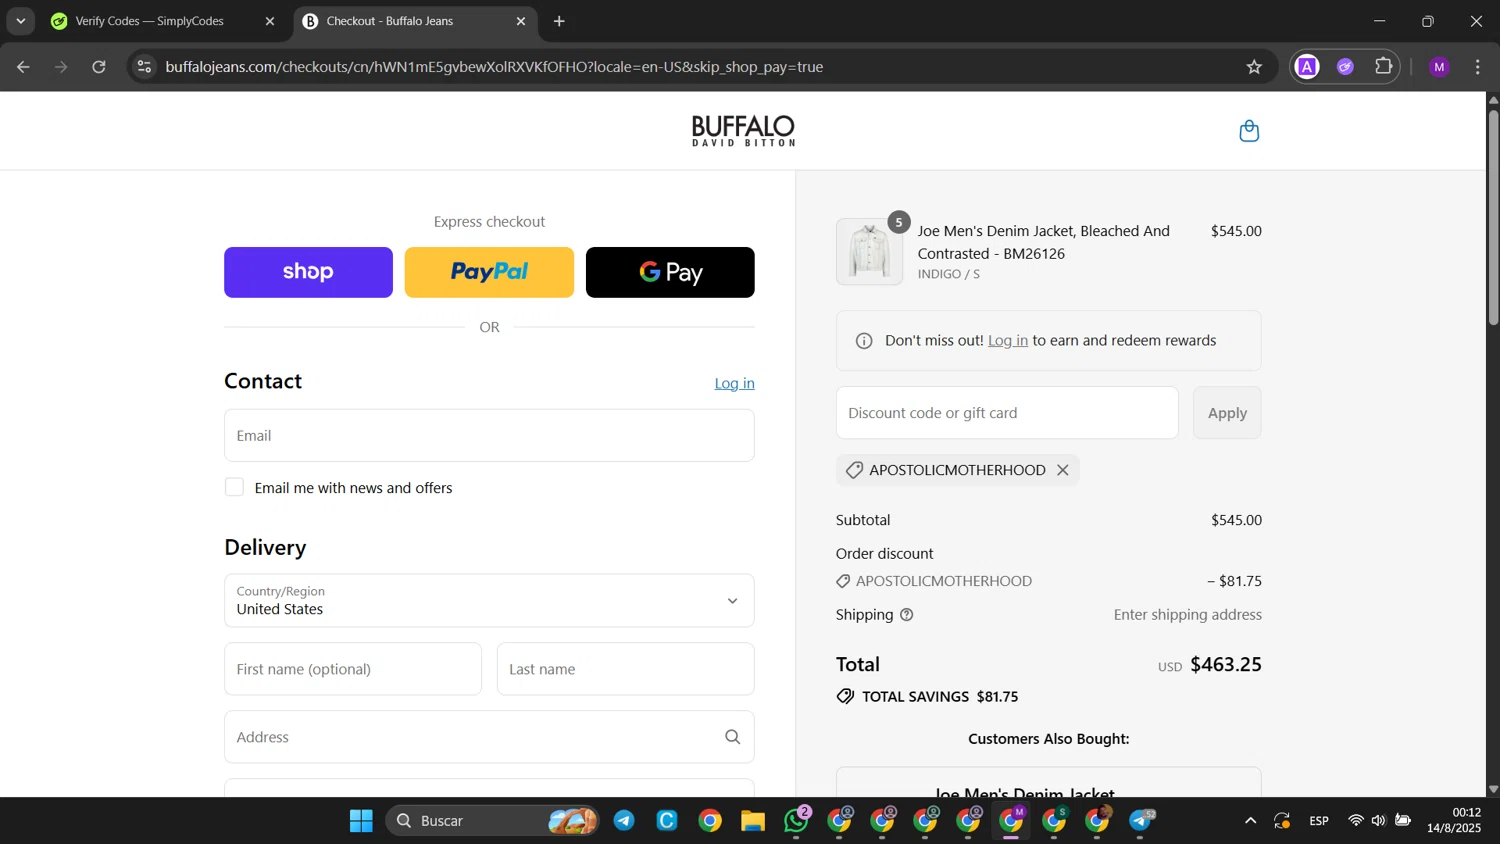
Task: Click the Apply discount button
Action: [x=1227, y=413]
